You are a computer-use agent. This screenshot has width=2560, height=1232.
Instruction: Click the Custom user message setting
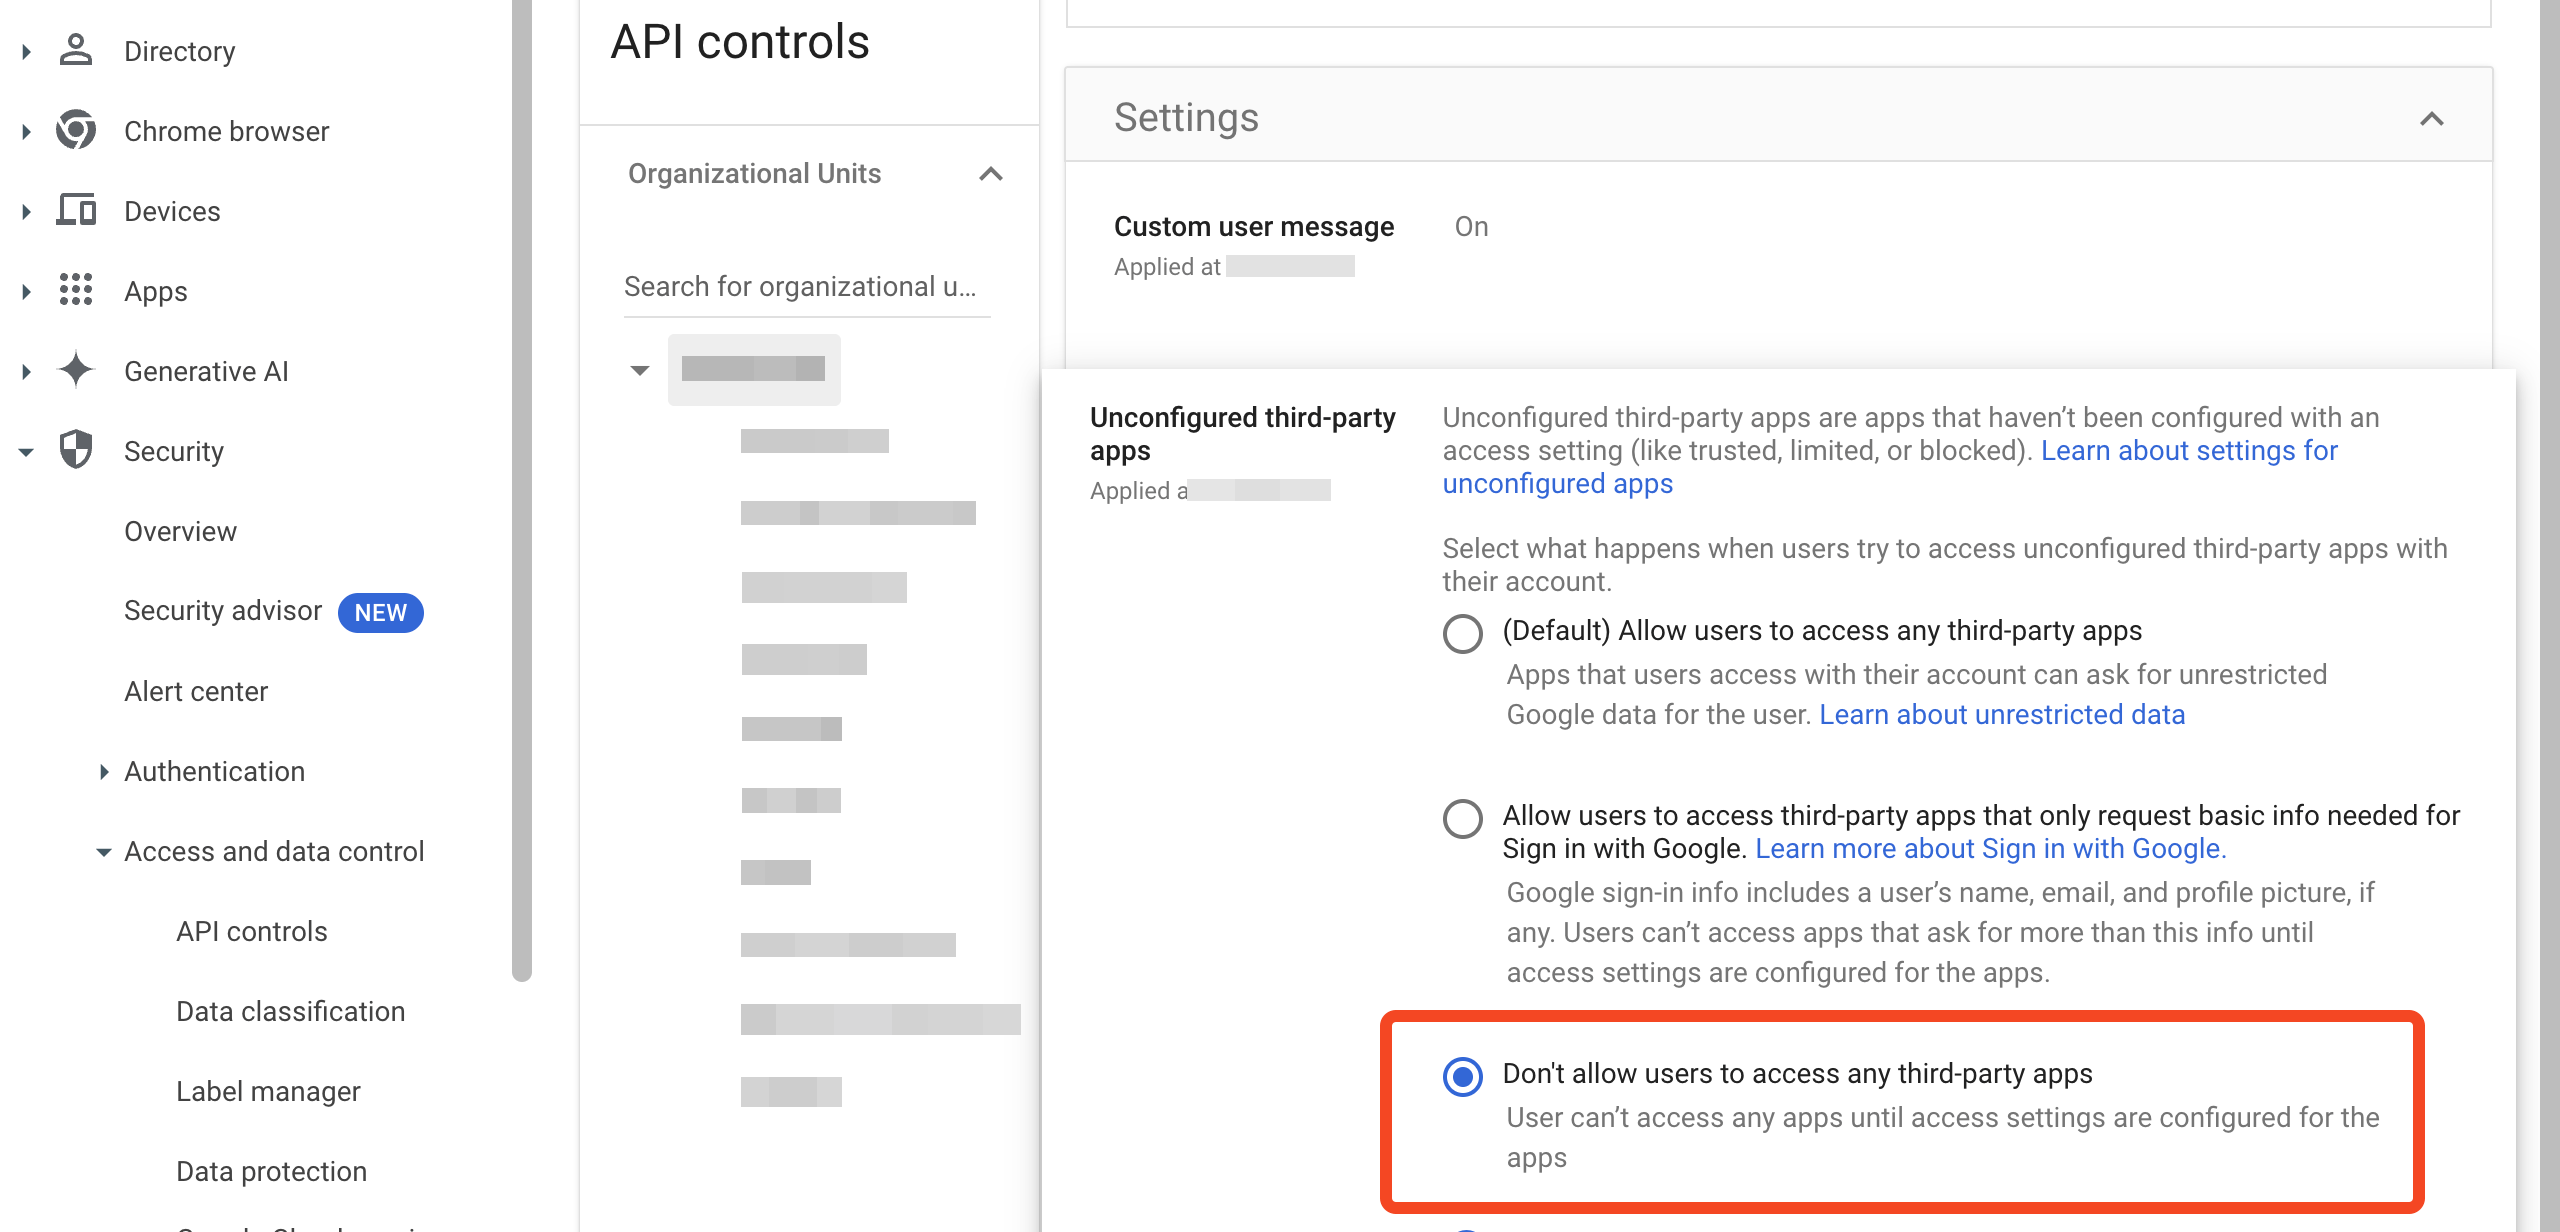click(x=1254, y=227)
